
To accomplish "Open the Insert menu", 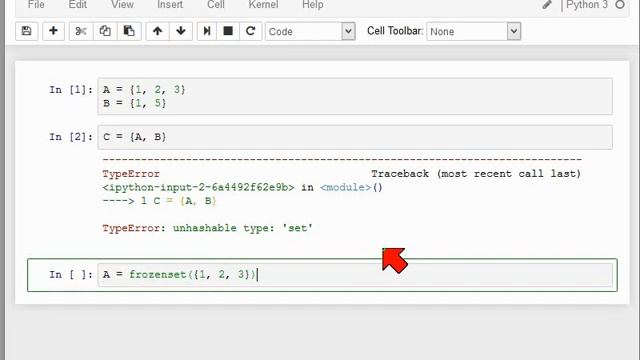I will 170,5.
